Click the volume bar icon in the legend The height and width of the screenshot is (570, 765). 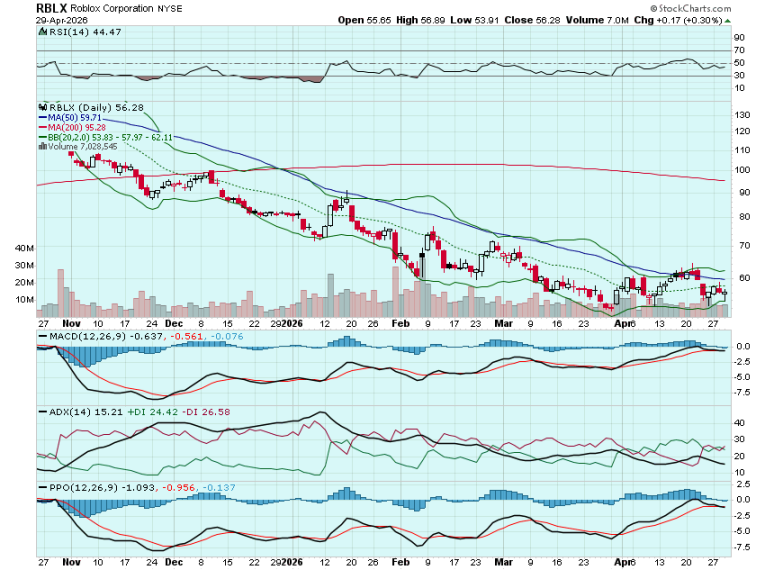(x=42, y=146)
